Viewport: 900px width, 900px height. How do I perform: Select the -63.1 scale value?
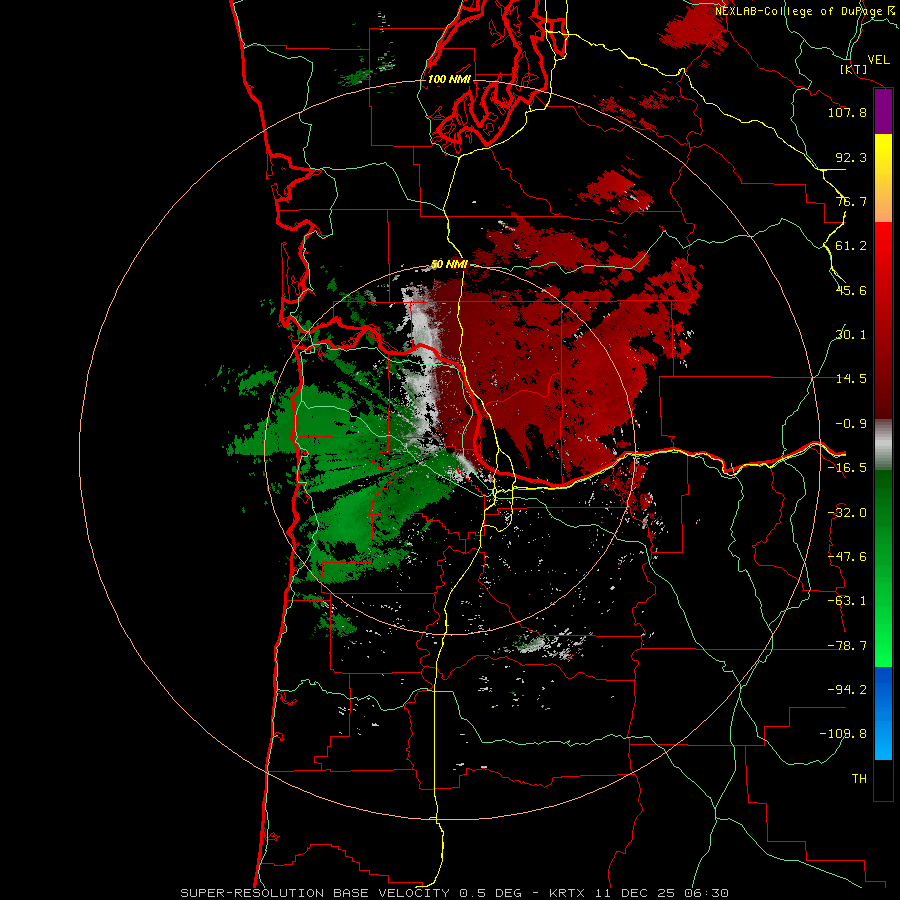(847, 601)
